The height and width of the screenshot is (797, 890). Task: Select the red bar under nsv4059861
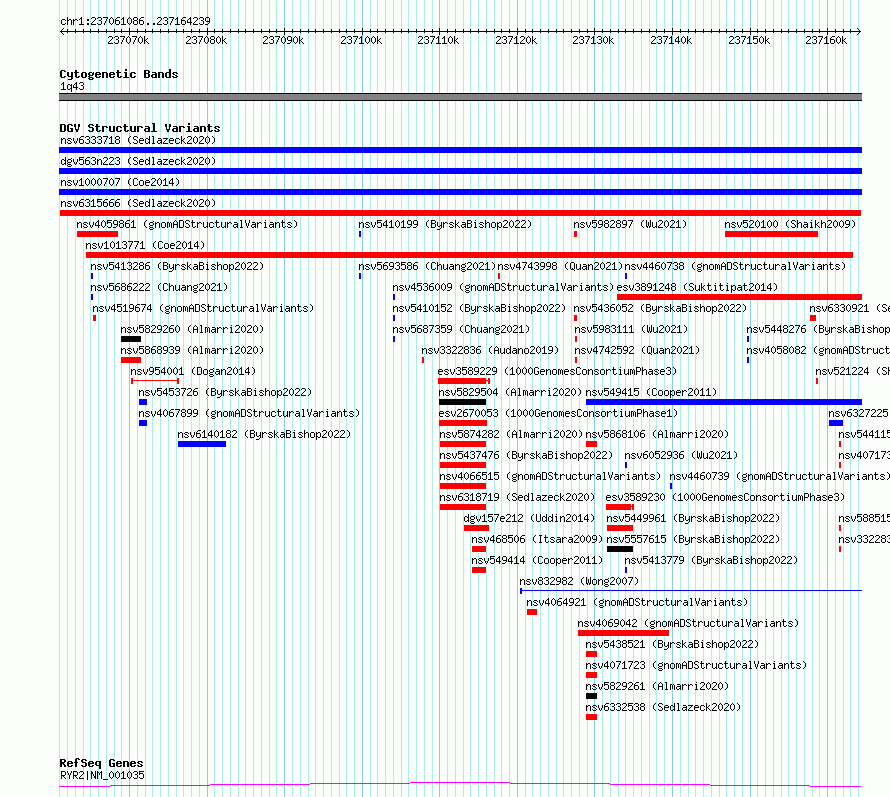(97, 234)
